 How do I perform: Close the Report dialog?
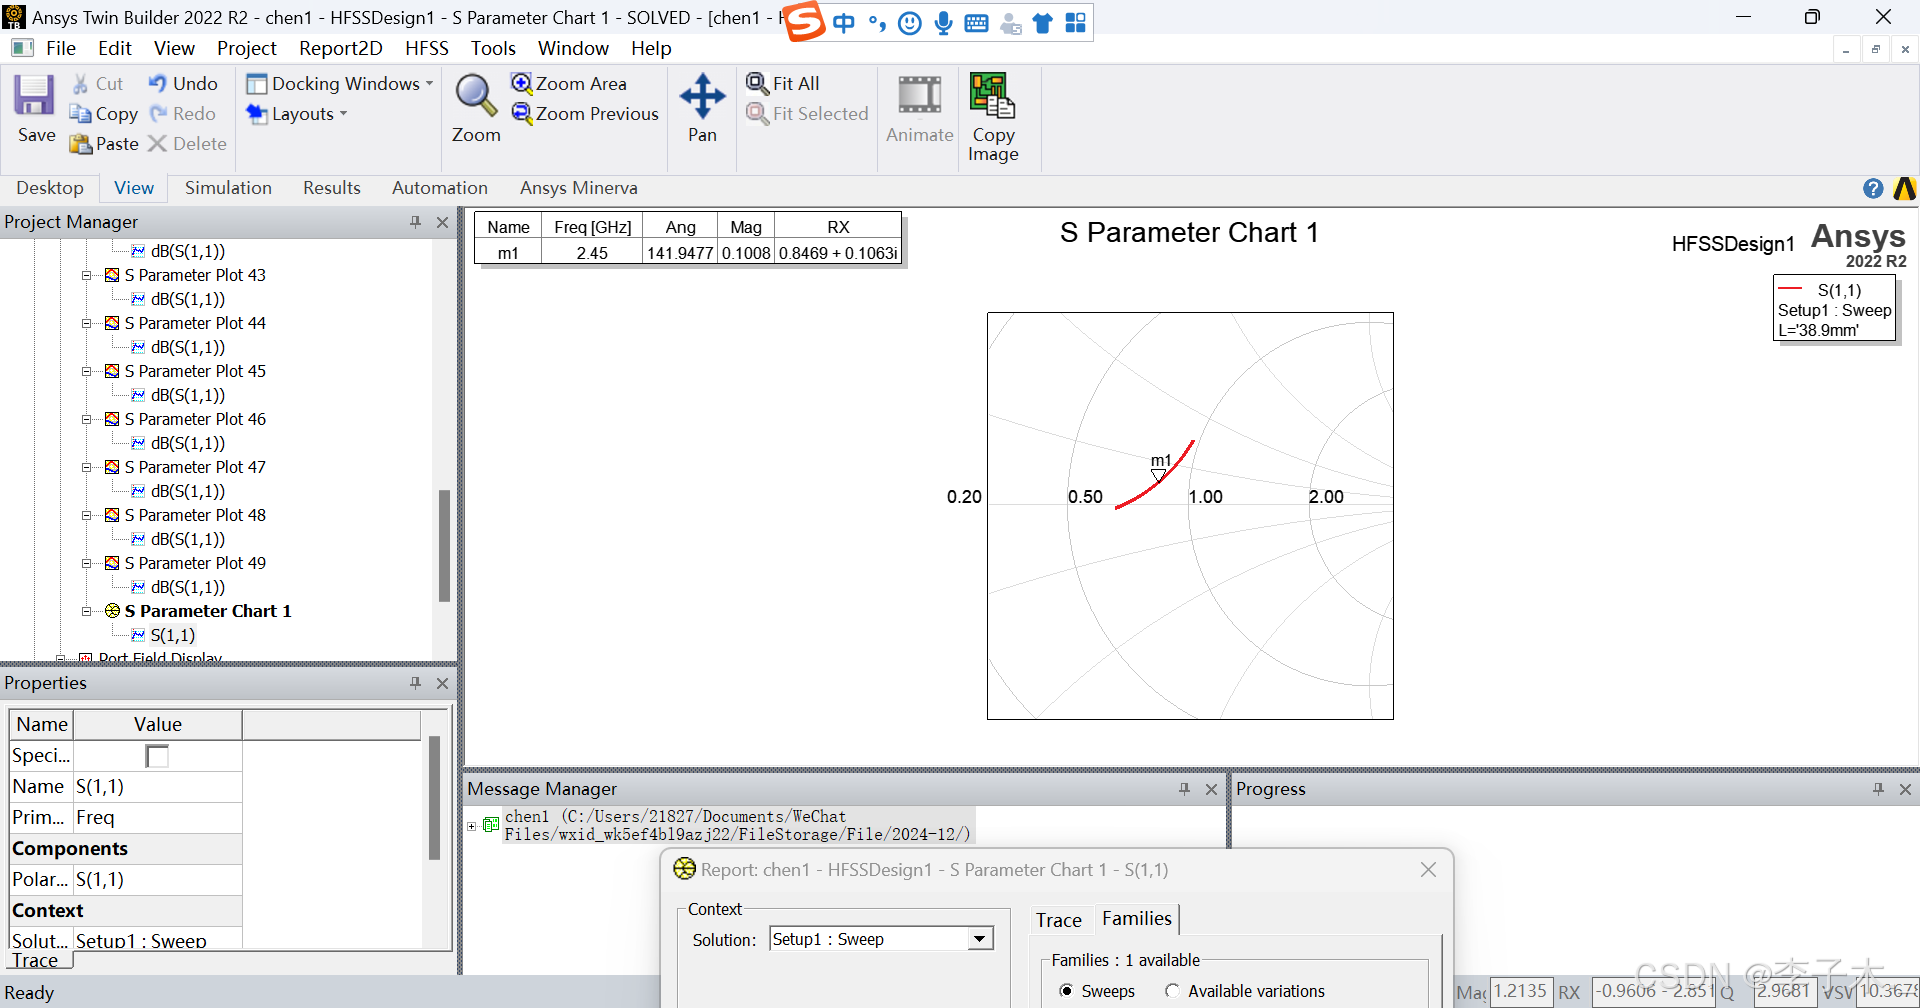[x=1428, y=870]
